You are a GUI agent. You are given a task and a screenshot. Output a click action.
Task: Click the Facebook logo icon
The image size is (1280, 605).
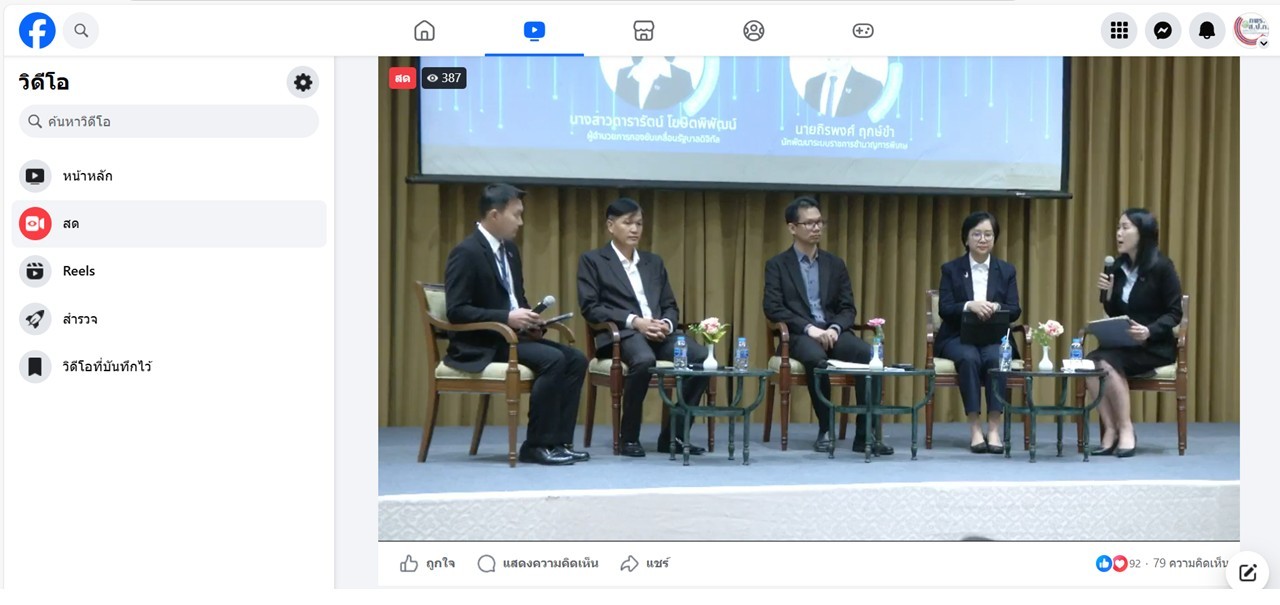point(37,31)
